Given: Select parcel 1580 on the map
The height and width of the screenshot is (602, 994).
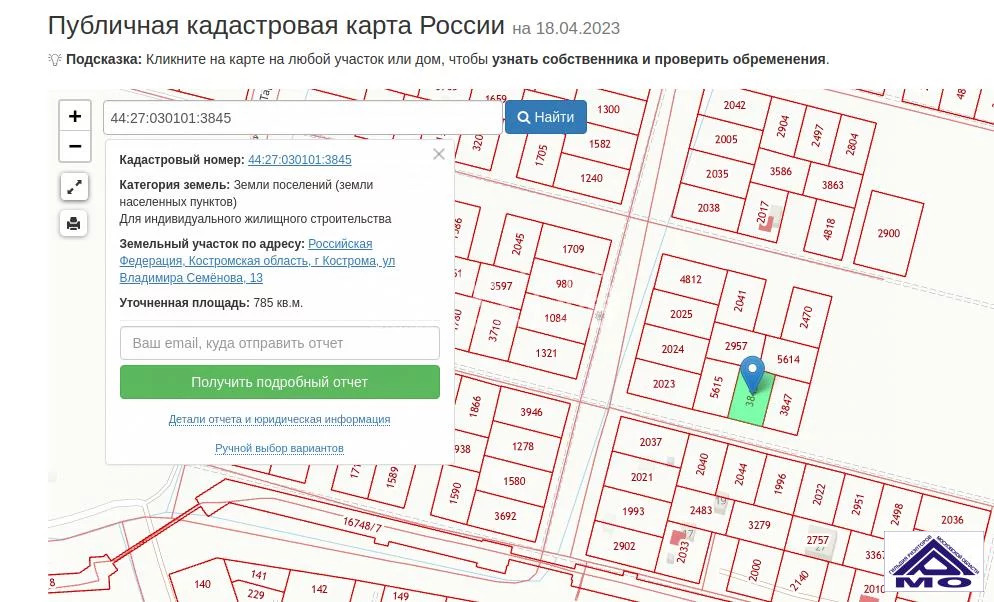Looking at the screenshot, I should 514,481.
